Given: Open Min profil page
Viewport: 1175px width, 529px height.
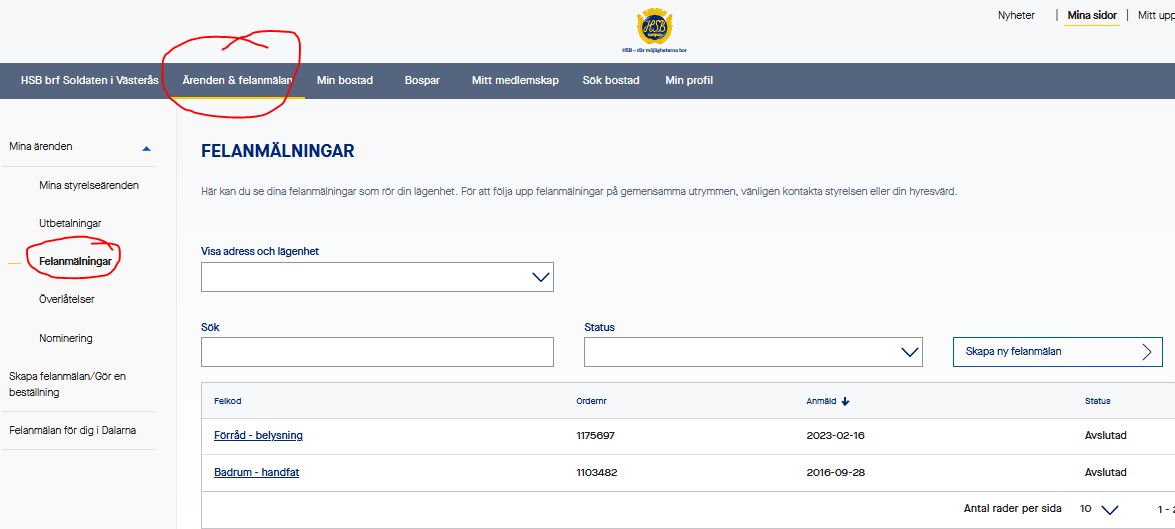Looking at the screenshot, I should coord(689,81).
